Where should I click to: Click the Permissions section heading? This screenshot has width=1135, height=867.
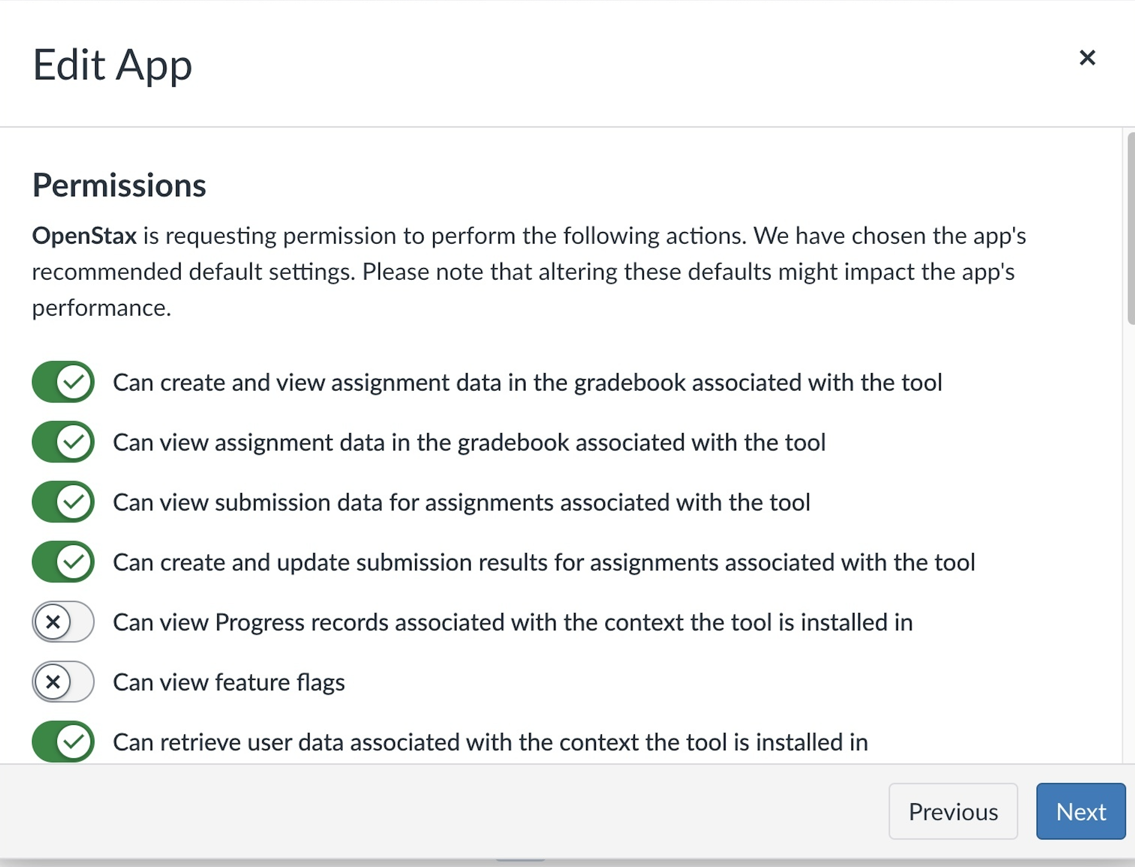[x=118, y=185]
